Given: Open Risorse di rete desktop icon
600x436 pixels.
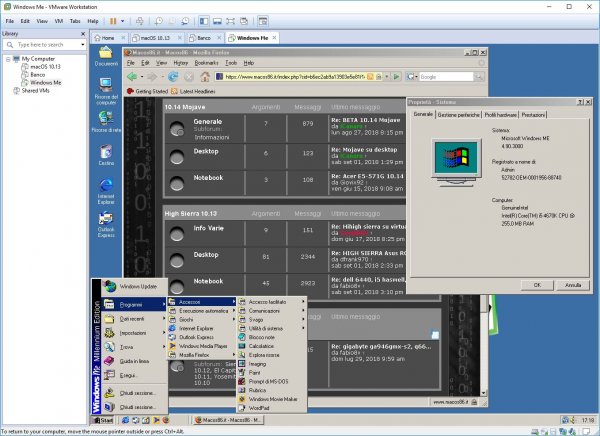Looking at the screenshot, I should [x=106, y=122].
